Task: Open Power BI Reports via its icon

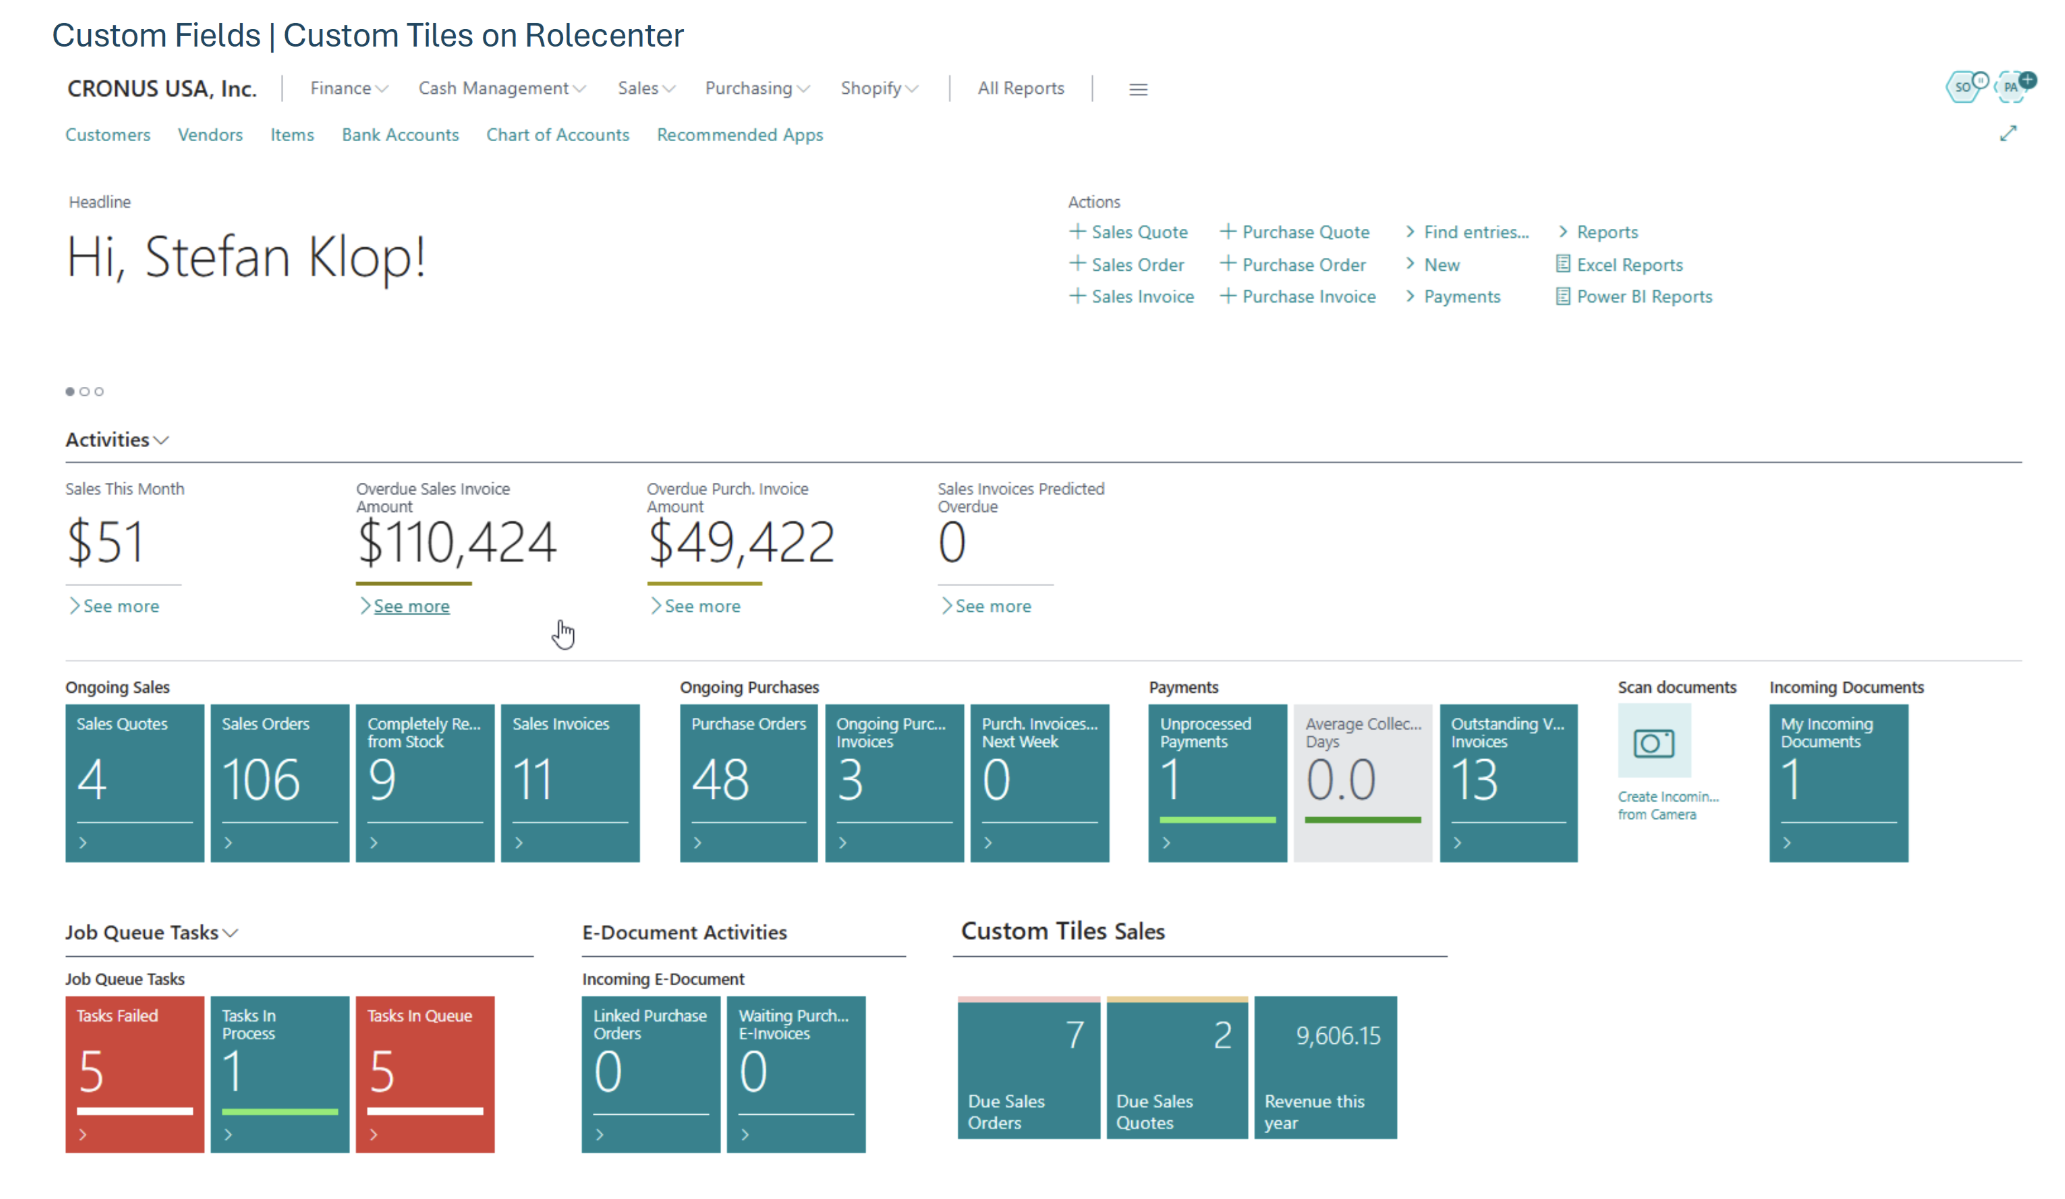Action: pyautogui.click(x=1563, y=297)
